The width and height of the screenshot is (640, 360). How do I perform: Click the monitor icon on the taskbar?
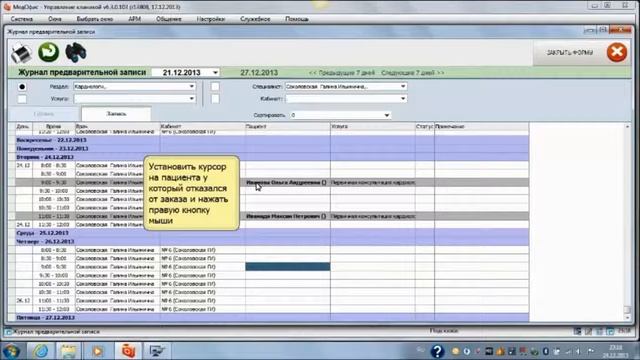pyautogui.click(x=157, y=351)
